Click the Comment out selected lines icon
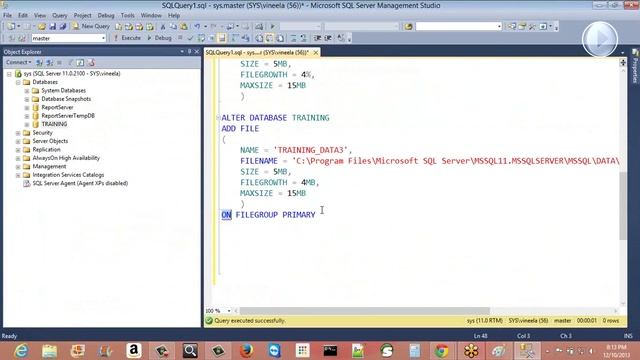640x360 pixels. 293,38
